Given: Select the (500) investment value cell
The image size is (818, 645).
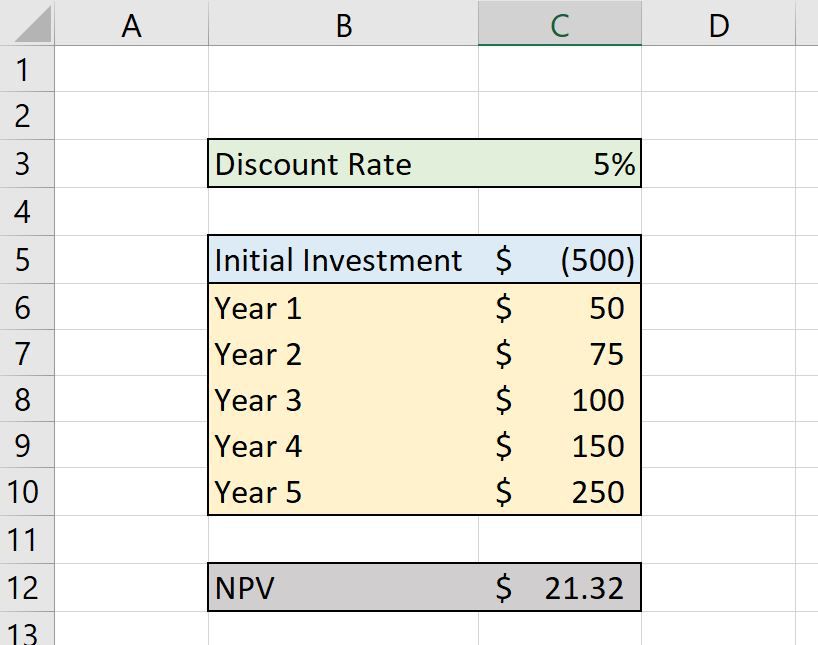Looking at the screenshot, I should tap(560, 259).
